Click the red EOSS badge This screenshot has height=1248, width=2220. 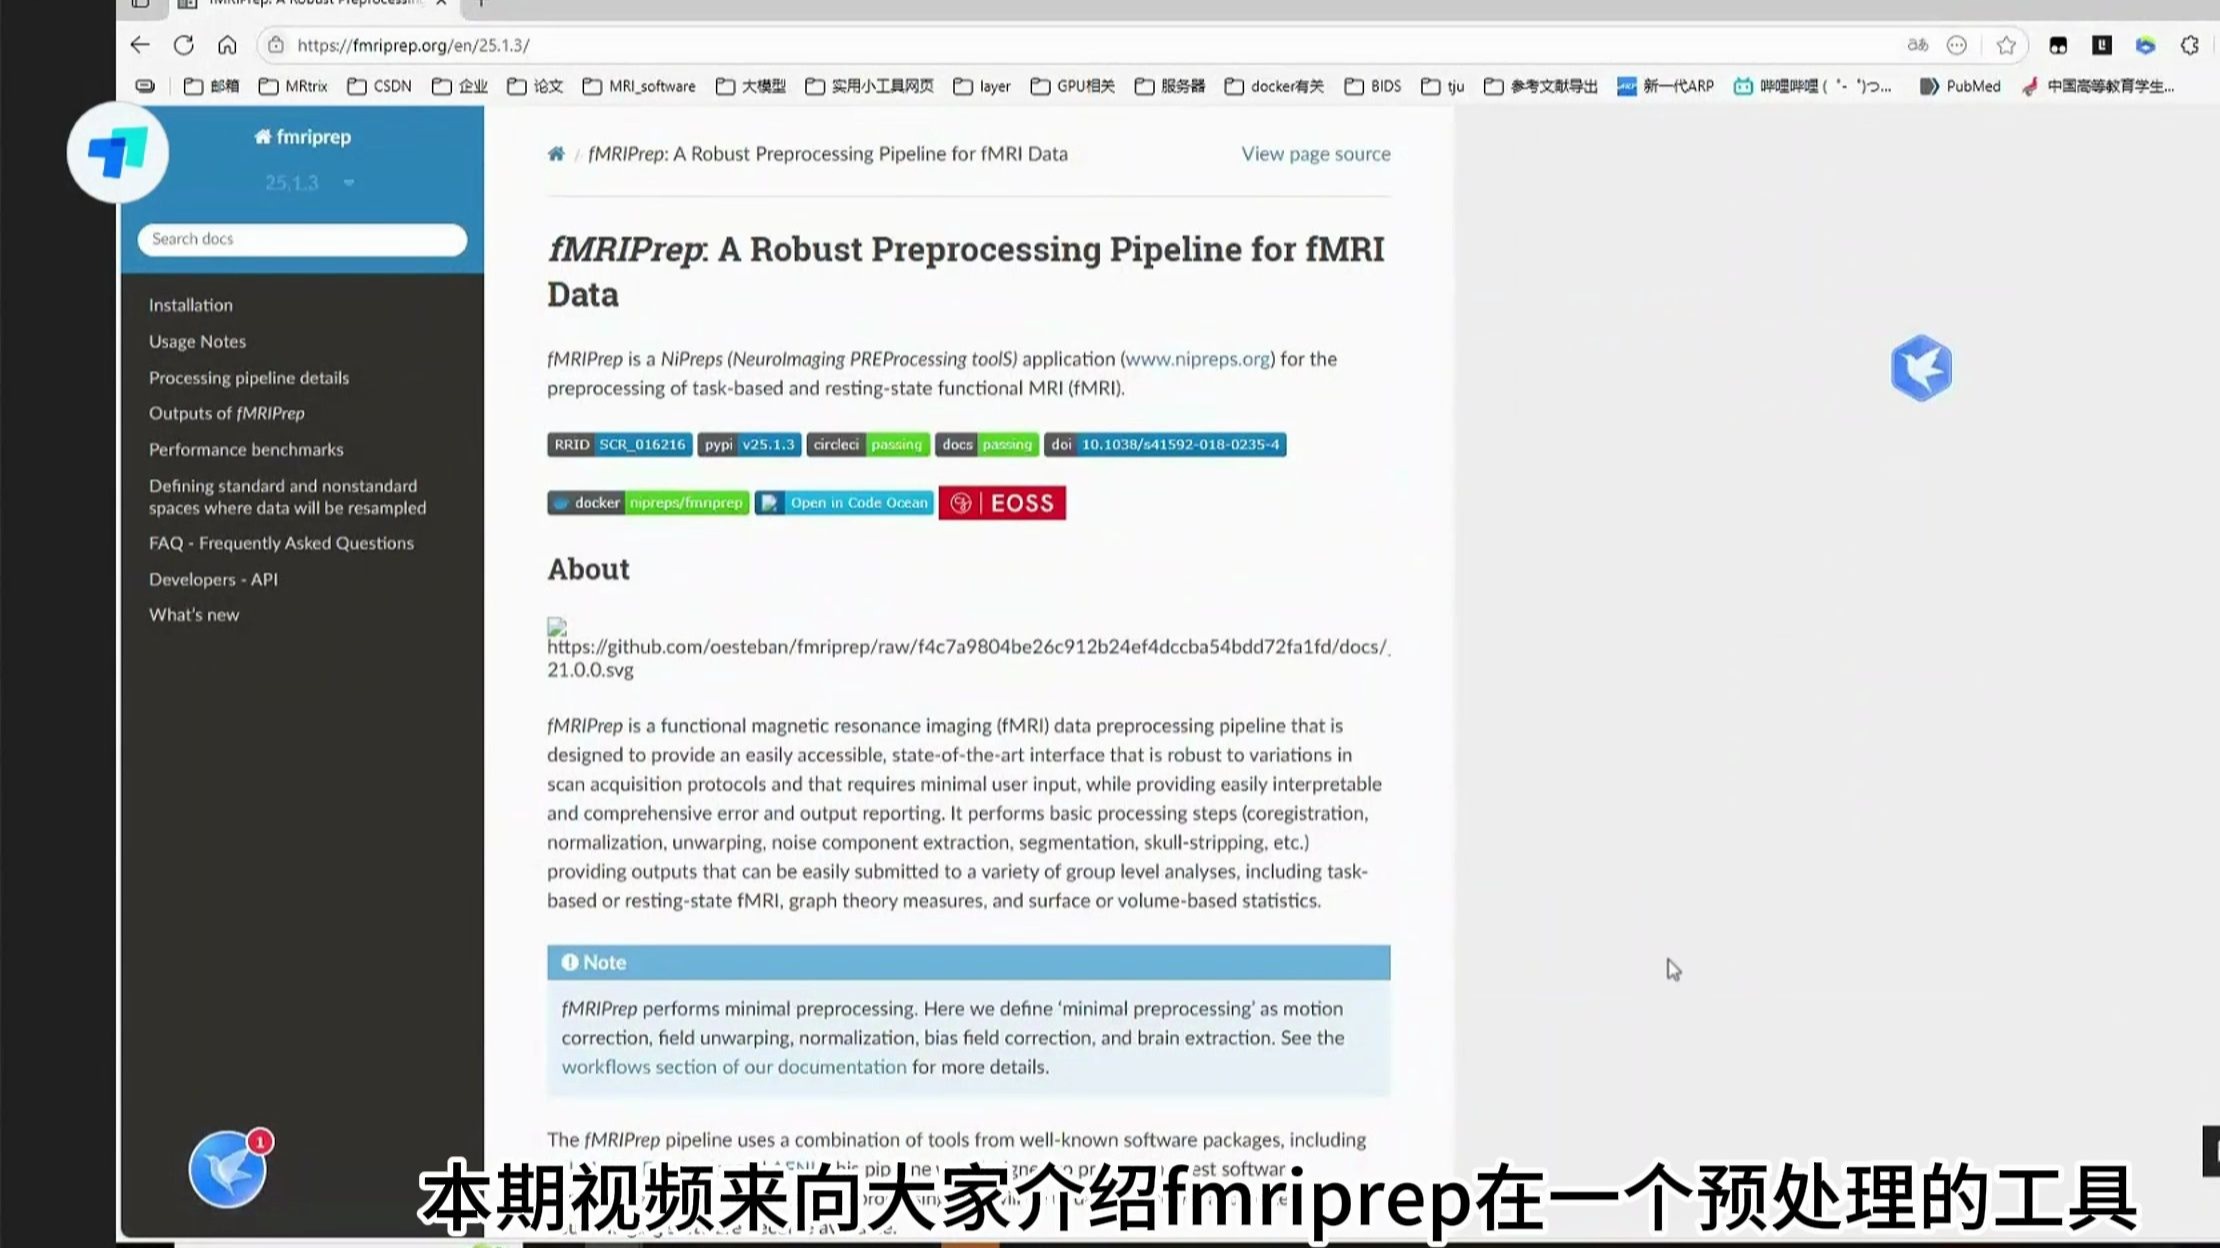(1002, 503)
